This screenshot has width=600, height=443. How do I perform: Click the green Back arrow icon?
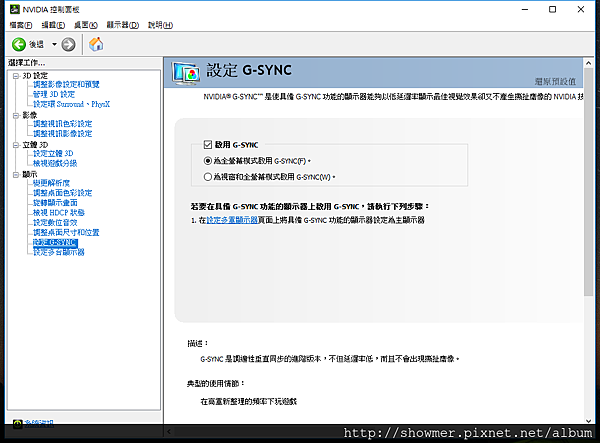pyautogui.click(x=19, y=44)
